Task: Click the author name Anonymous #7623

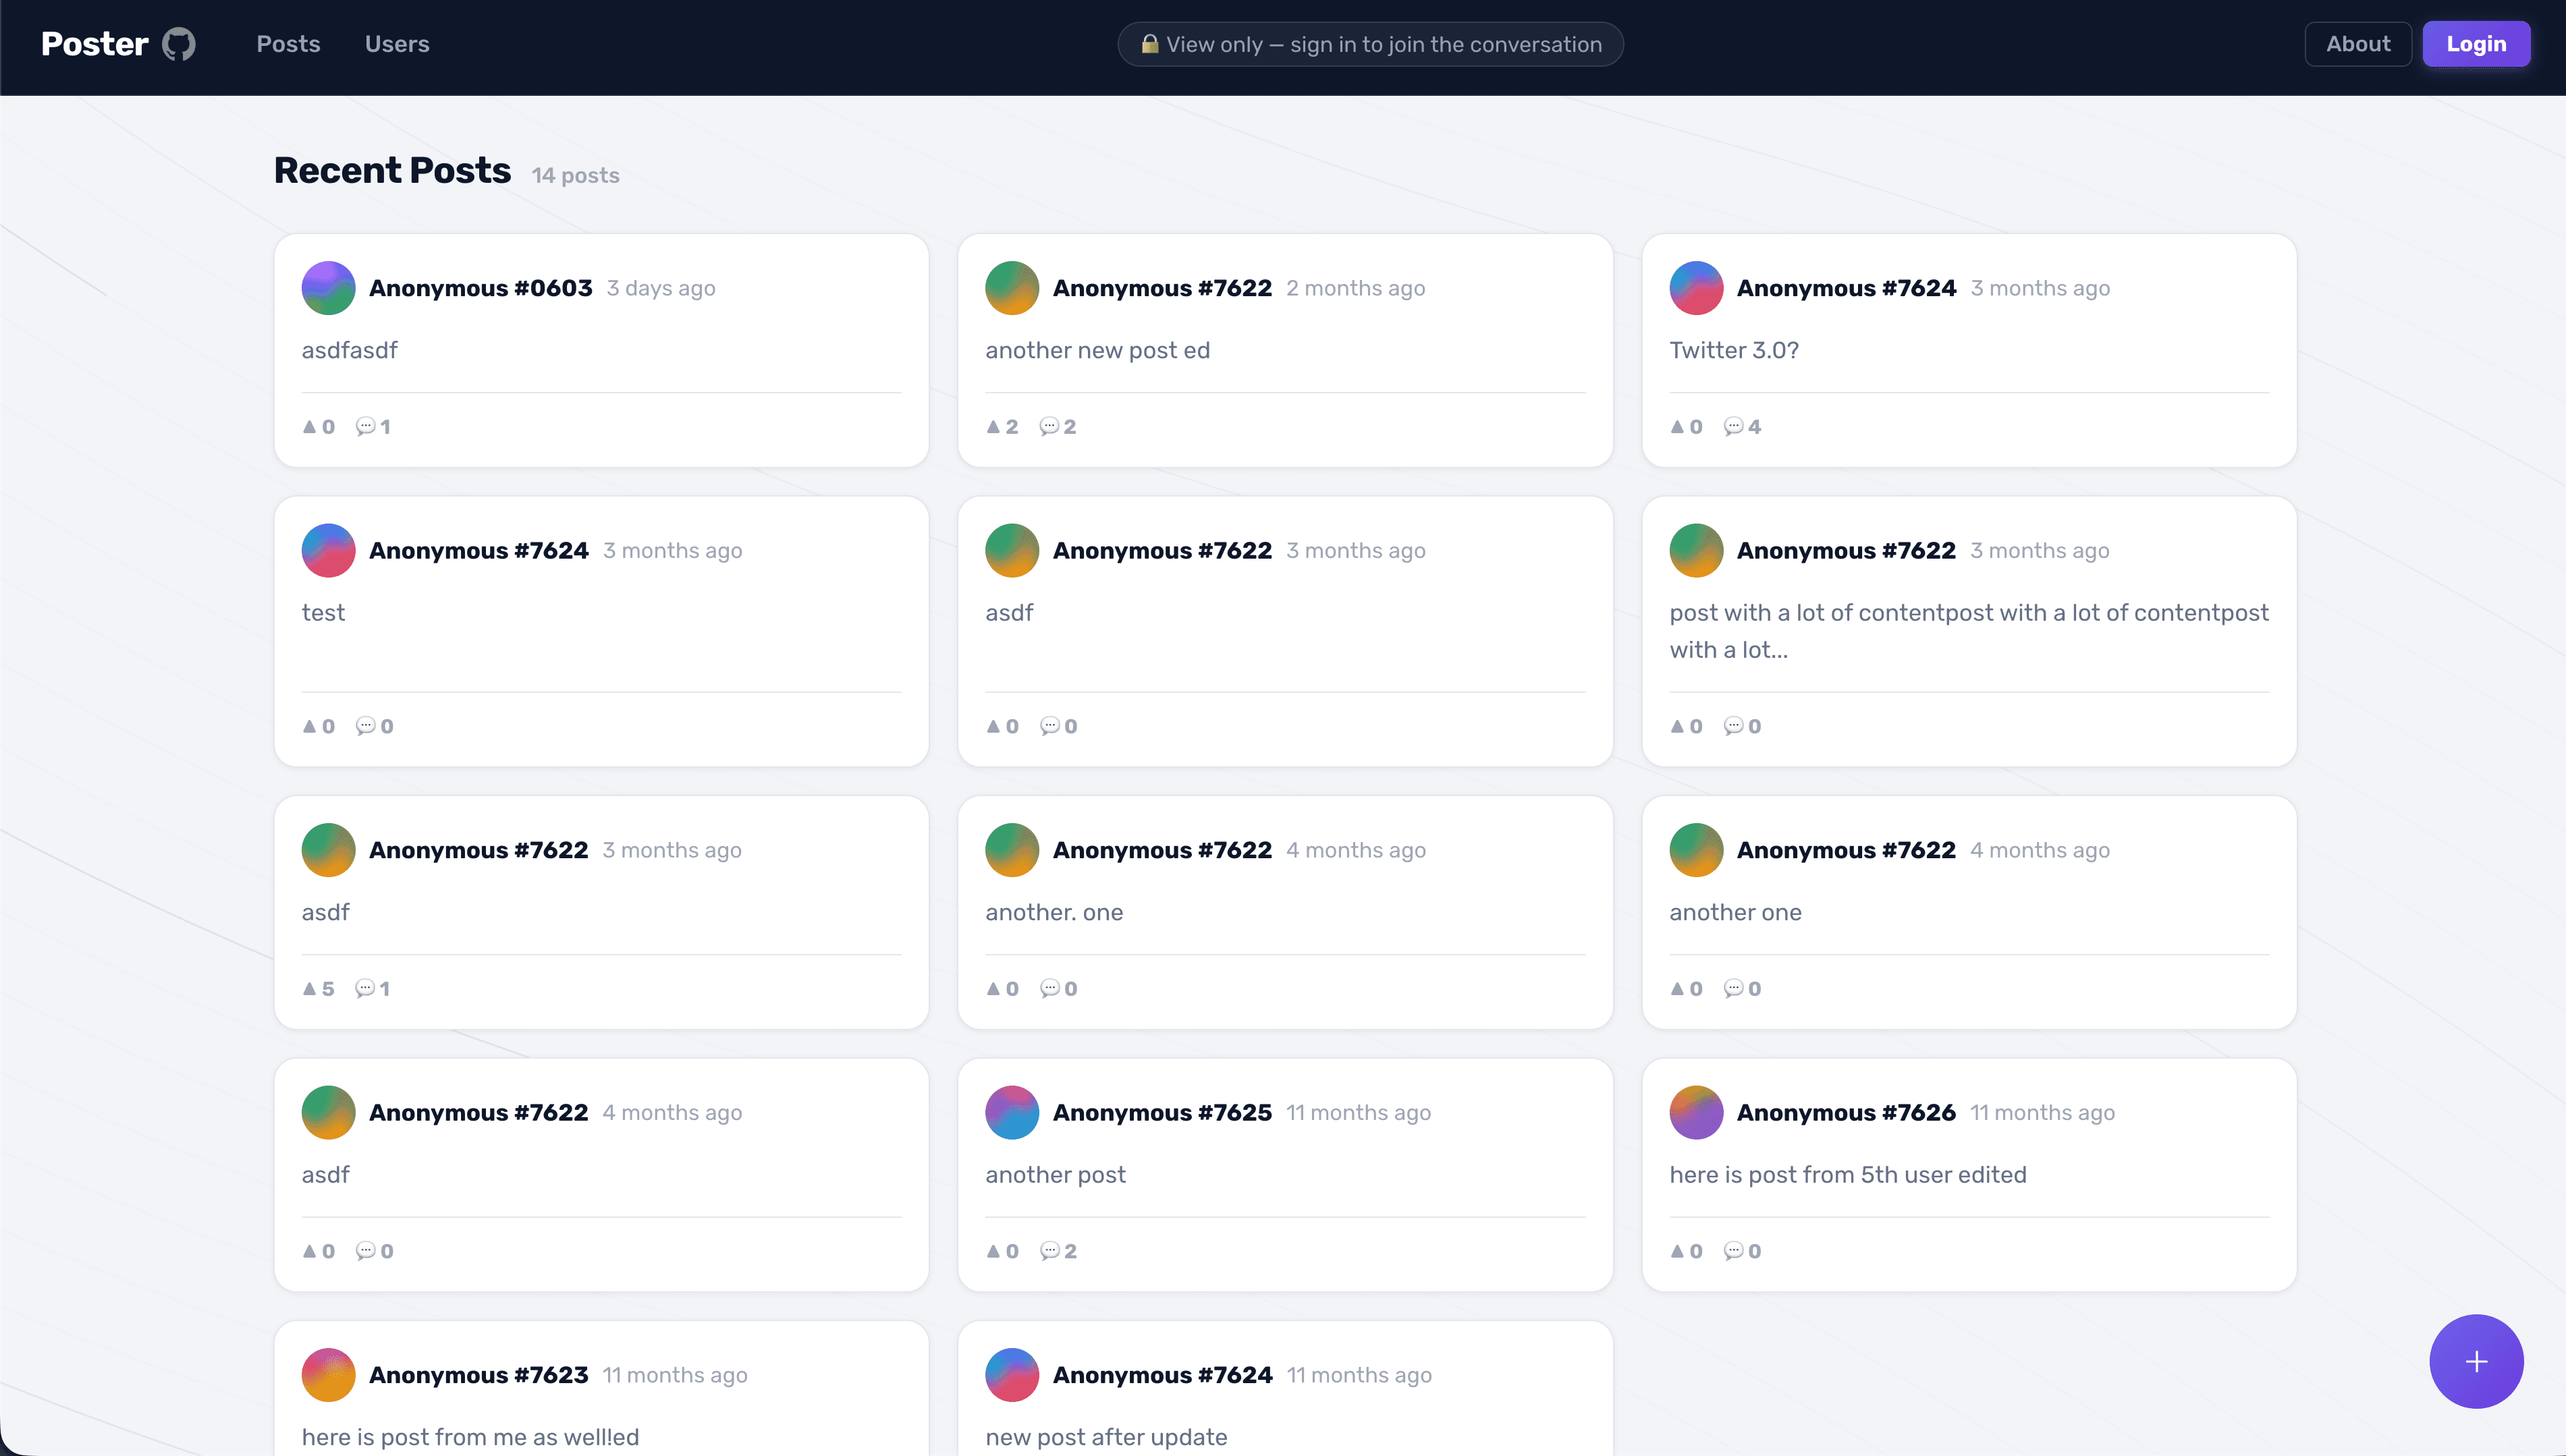Action: pyautogui.click(x=478, y=1375)
